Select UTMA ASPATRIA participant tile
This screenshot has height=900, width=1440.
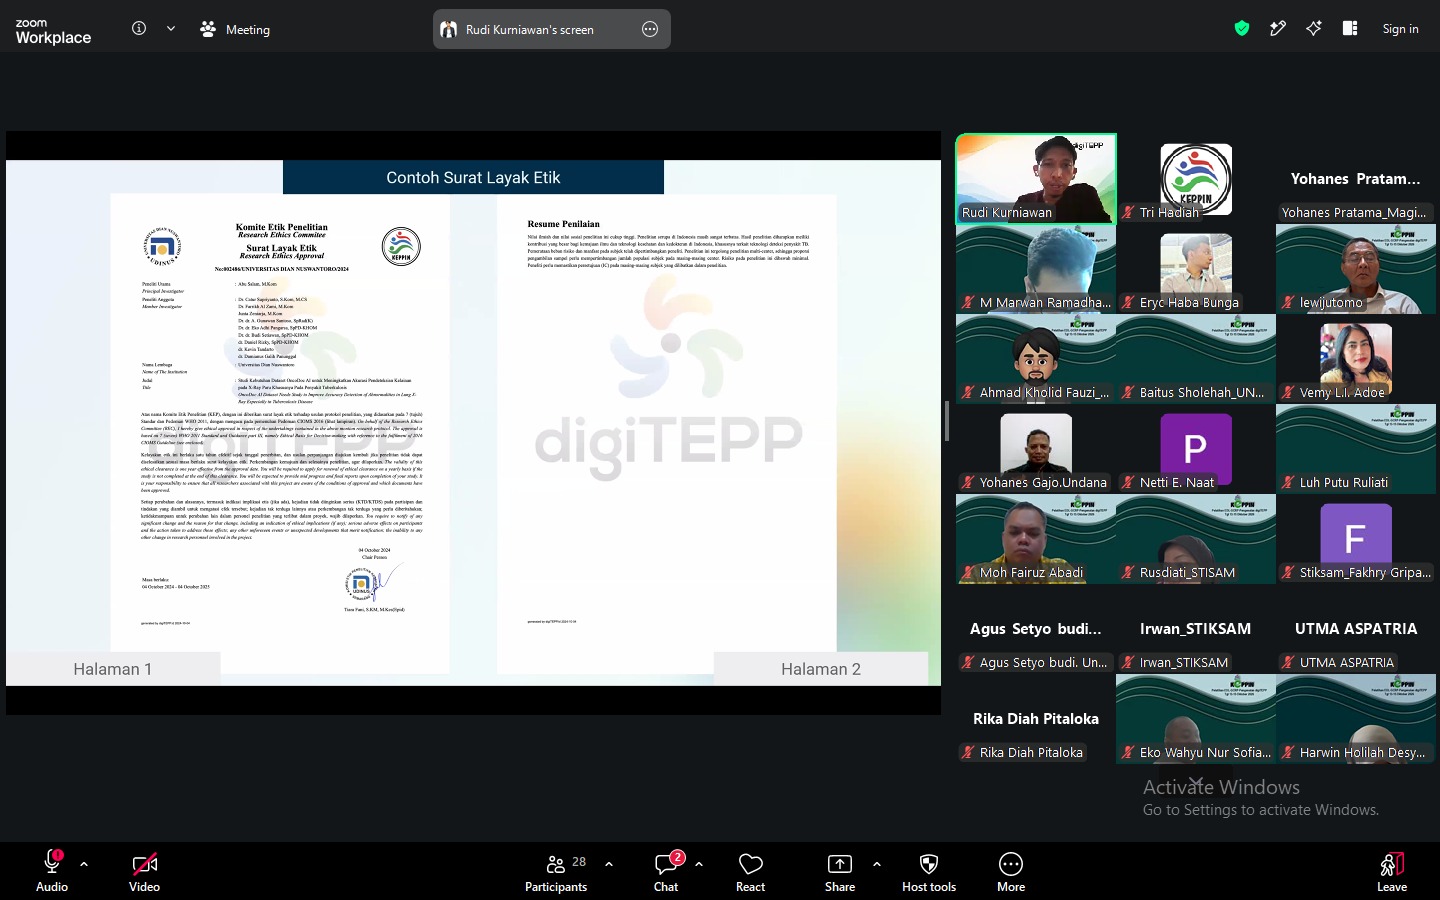point(1356,629)
